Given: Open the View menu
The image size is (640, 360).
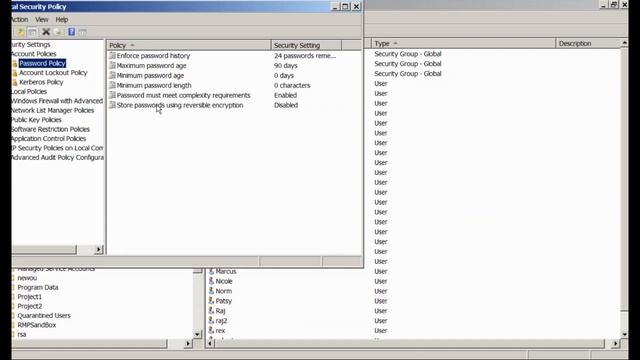Looking at the screenshot, I should (42, 19).
